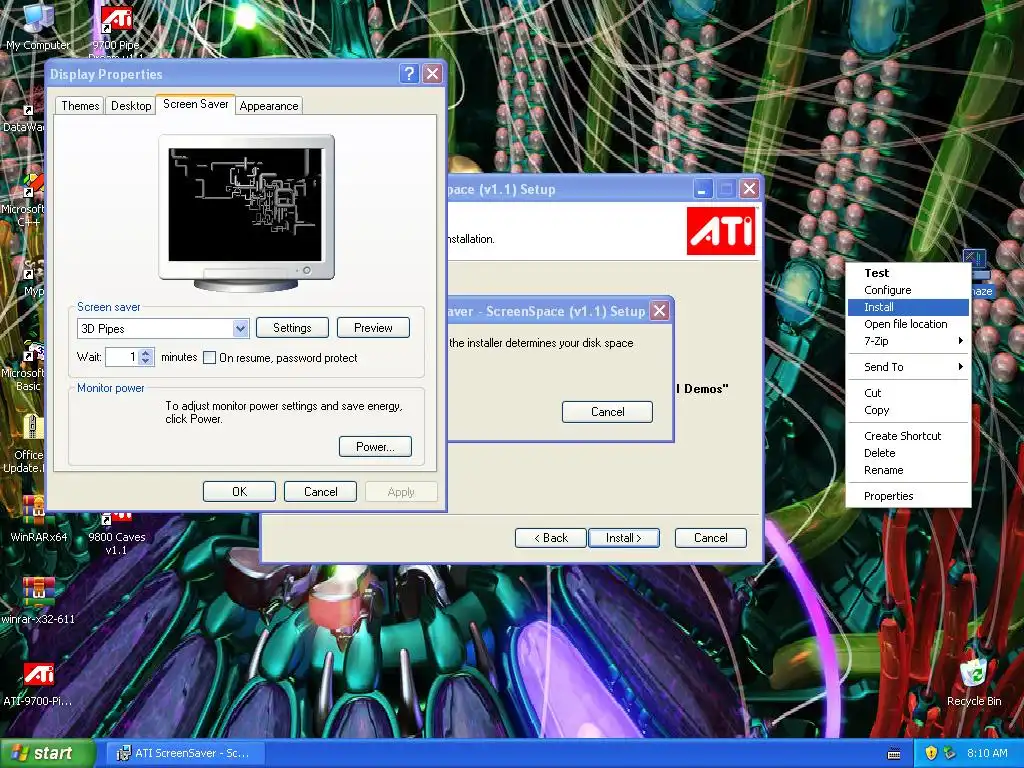This screenshot has height=768, width=1024.
Task: Click the Display Properties help question icon
Action: pyautogui.click(x=409, y=74)
